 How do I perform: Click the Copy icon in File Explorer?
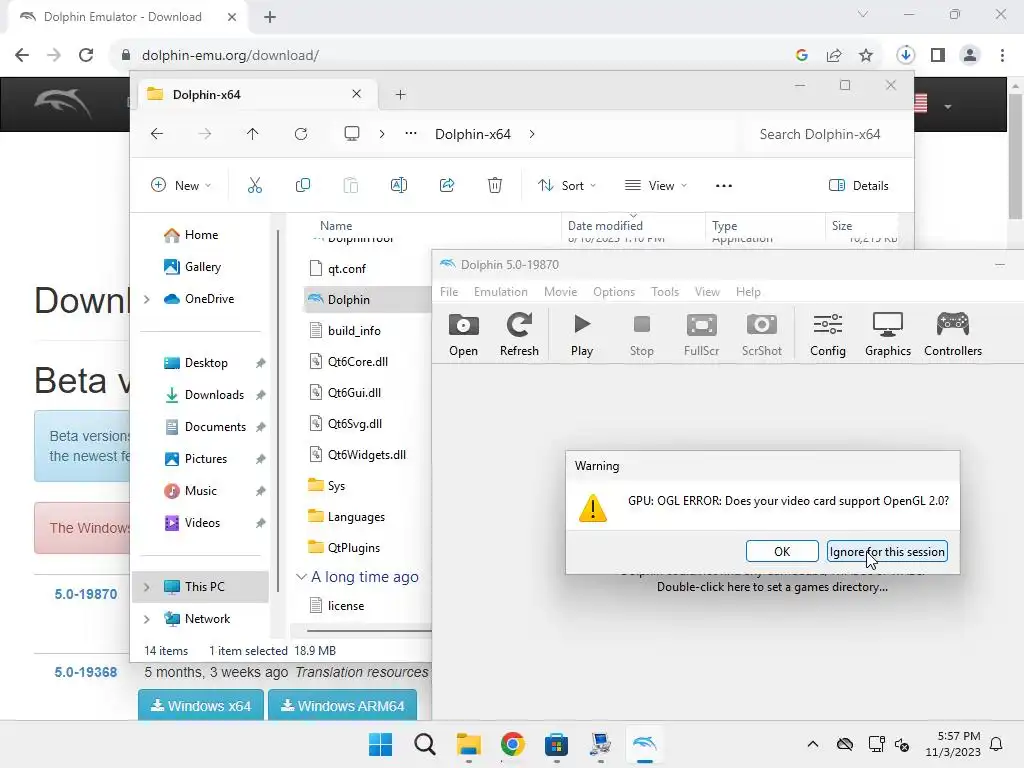click(302, 185)
